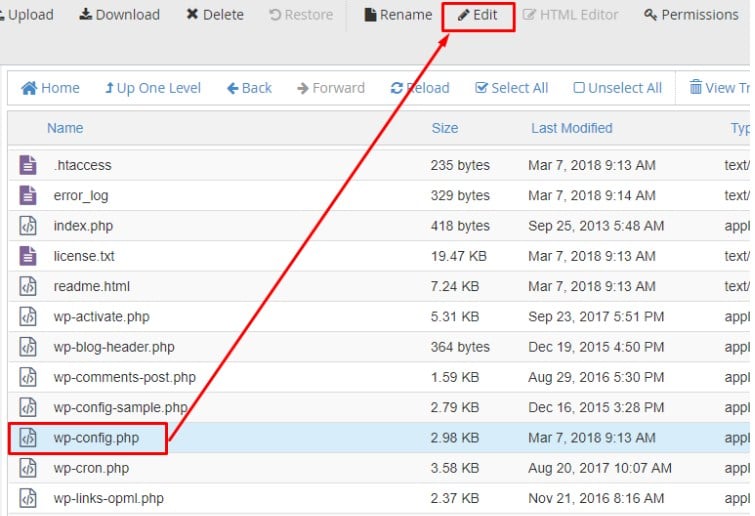This screenshot has width=755, height=516.
Task: Select the license.txt file name
Action: (84, 256)
